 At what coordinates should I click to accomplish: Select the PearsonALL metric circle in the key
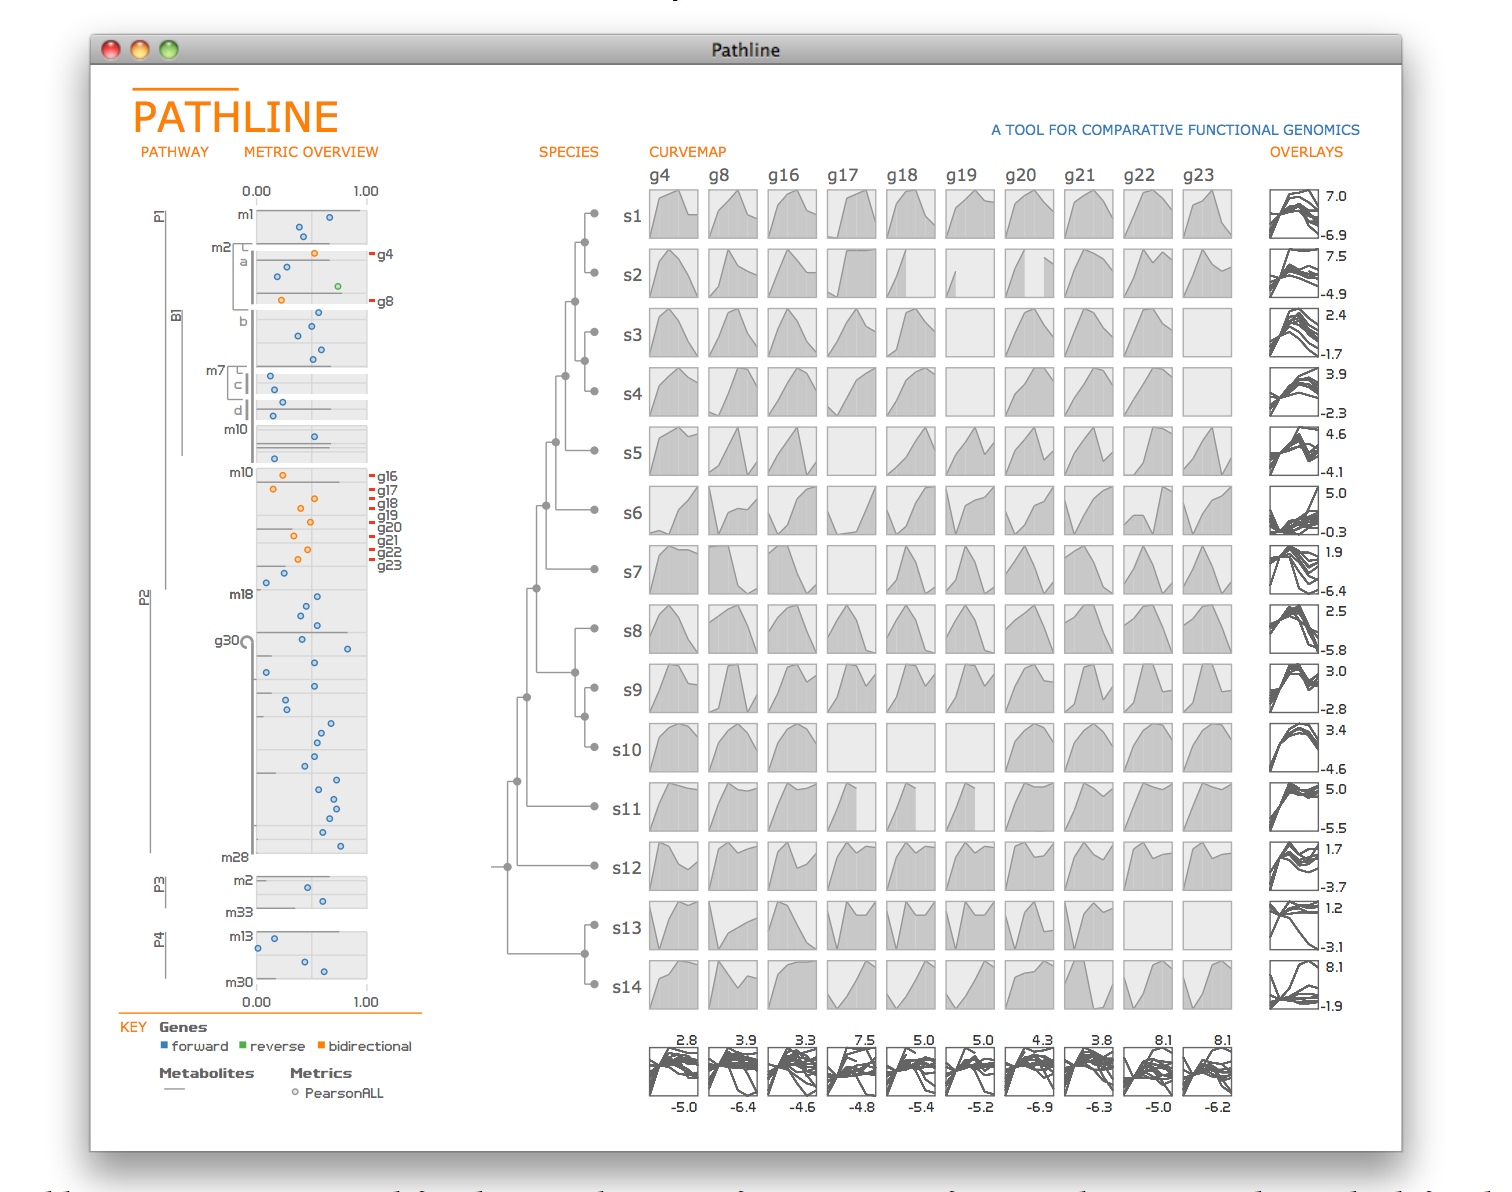point(295,1093)
